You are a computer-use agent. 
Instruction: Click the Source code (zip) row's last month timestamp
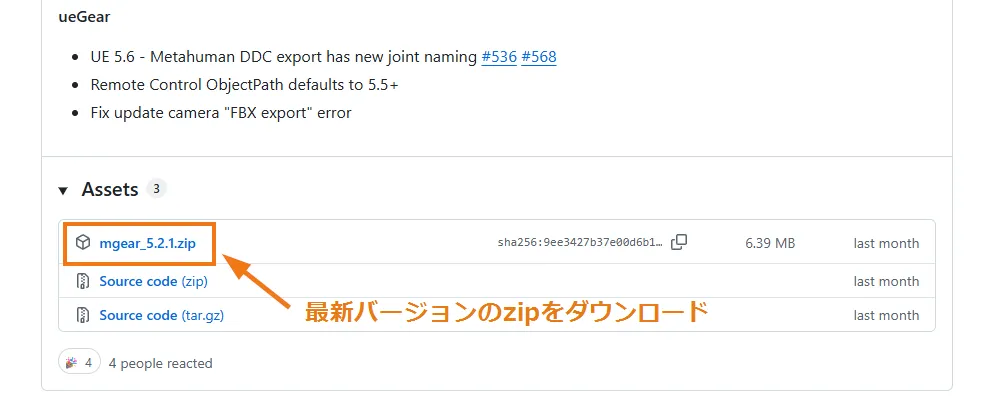(886, 281)
